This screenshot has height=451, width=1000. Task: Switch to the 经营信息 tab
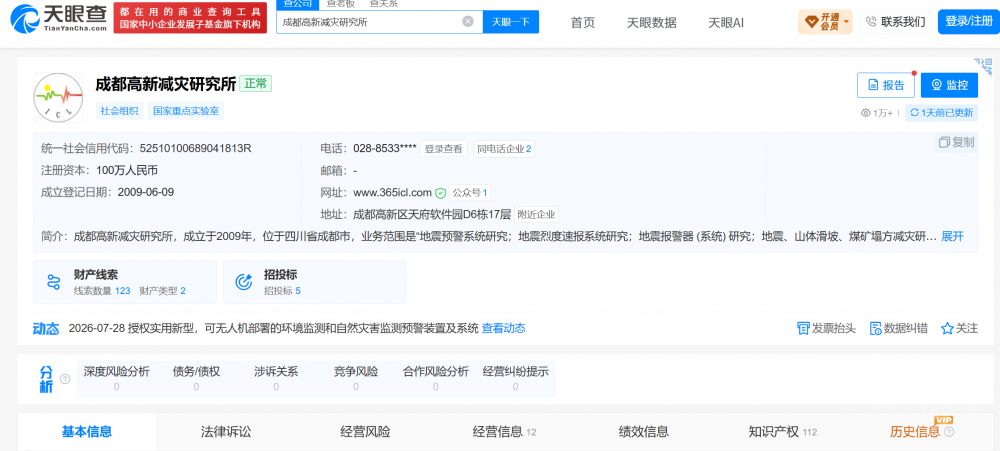pyautogui.click(x=504, y=432)
